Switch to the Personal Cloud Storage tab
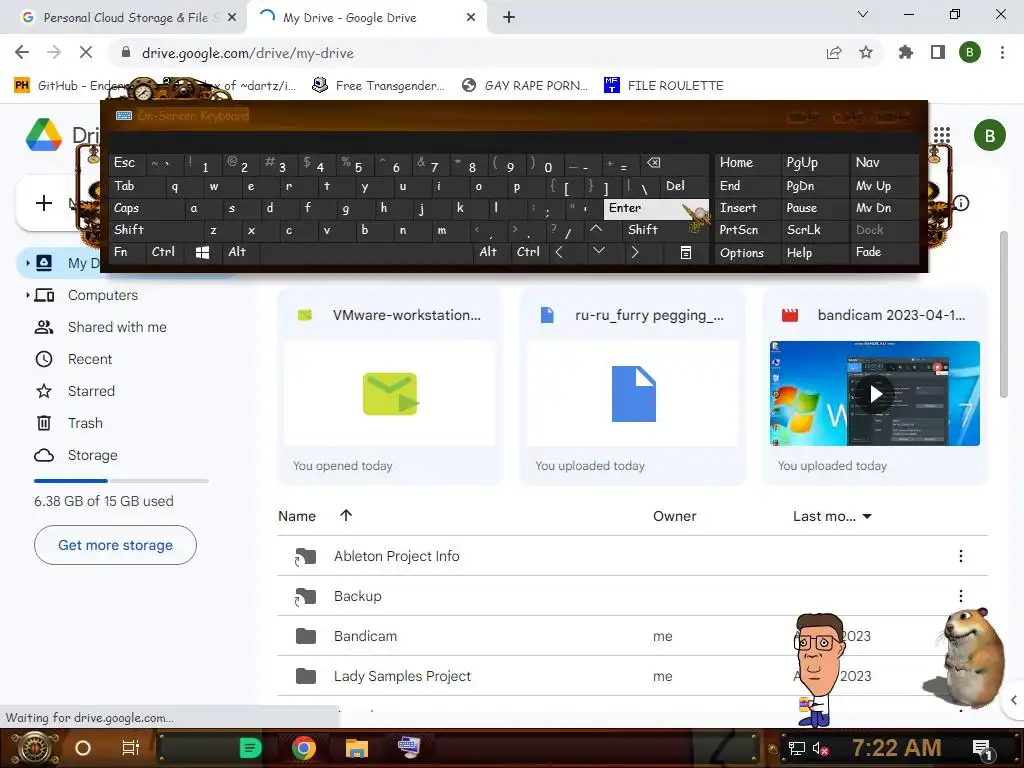The width and height of the screenshot is (1024, 768). pyautogui.click(x=124, y=18)
